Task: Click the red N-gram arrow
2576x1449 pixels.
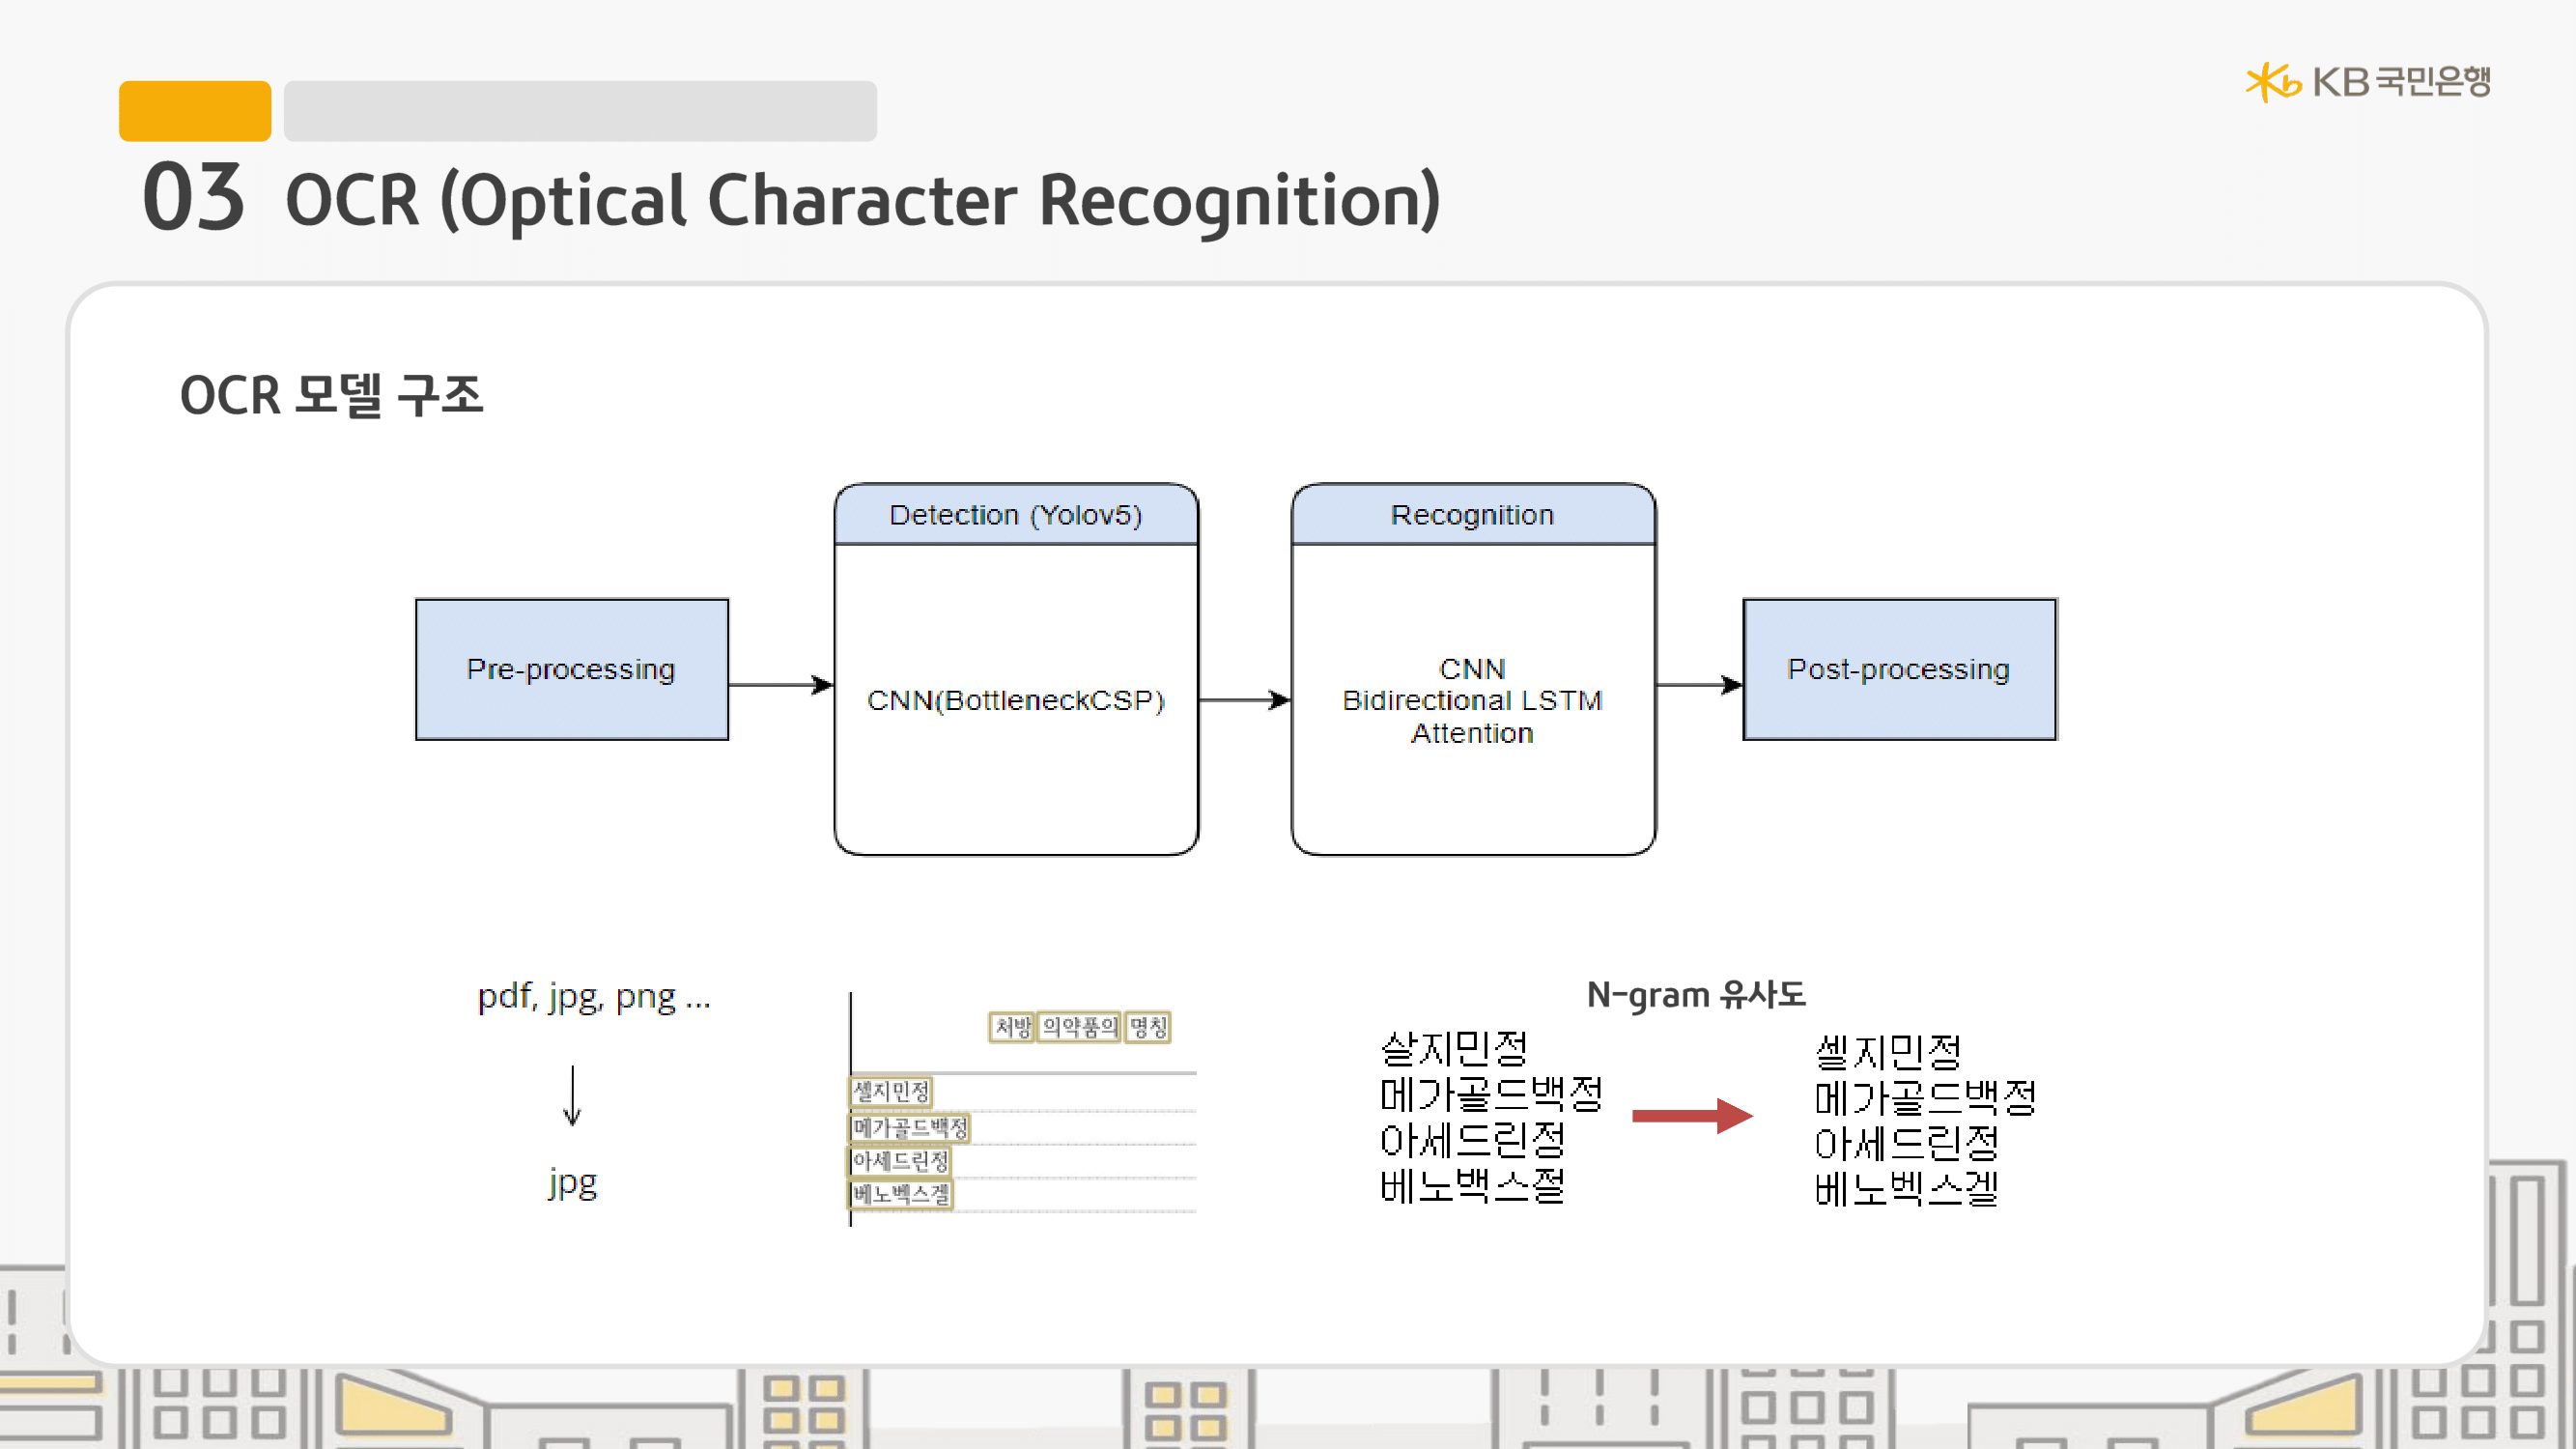Action: tap(1691, 1115)
